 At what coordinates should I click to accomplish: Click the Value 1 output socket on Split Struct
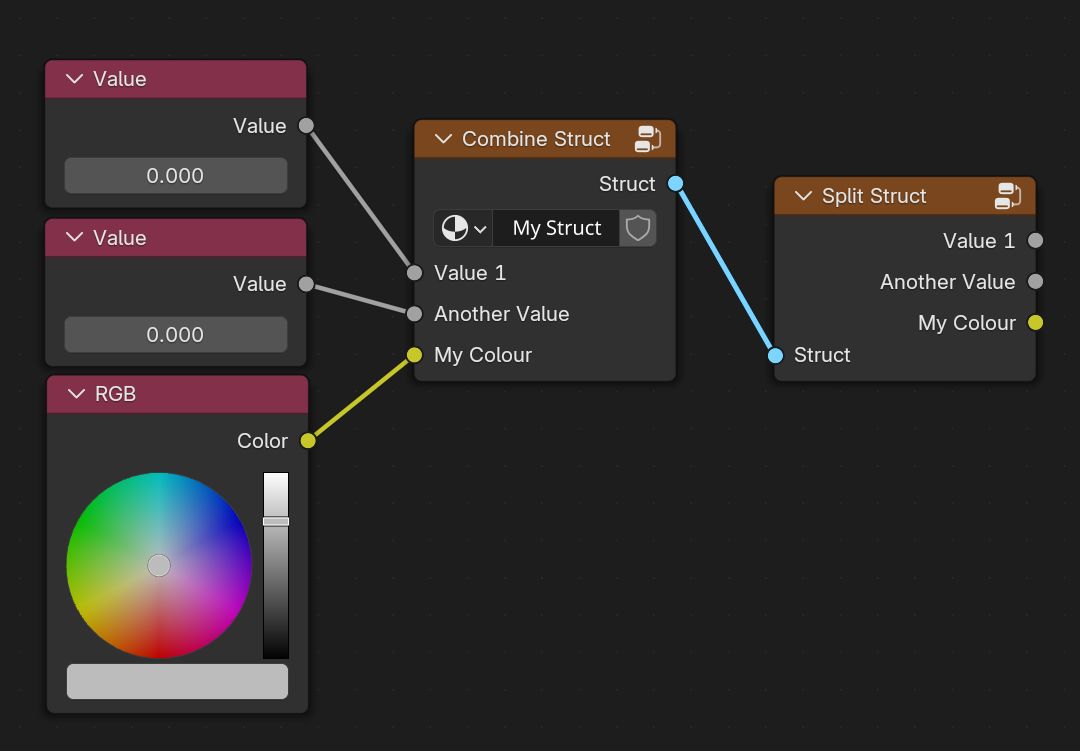[x=1035, y=240]
